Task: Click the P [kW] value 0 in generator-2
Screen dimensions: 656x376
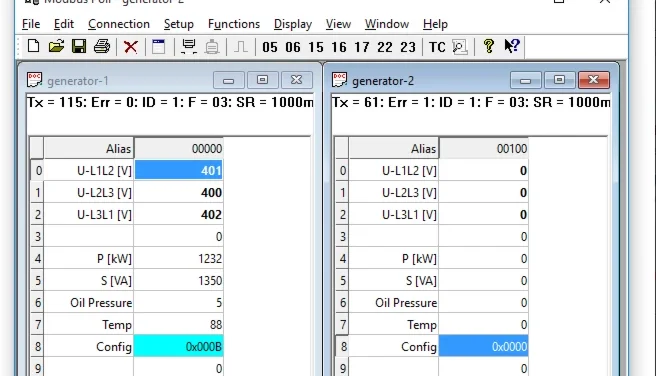Action: coord(484,258)
